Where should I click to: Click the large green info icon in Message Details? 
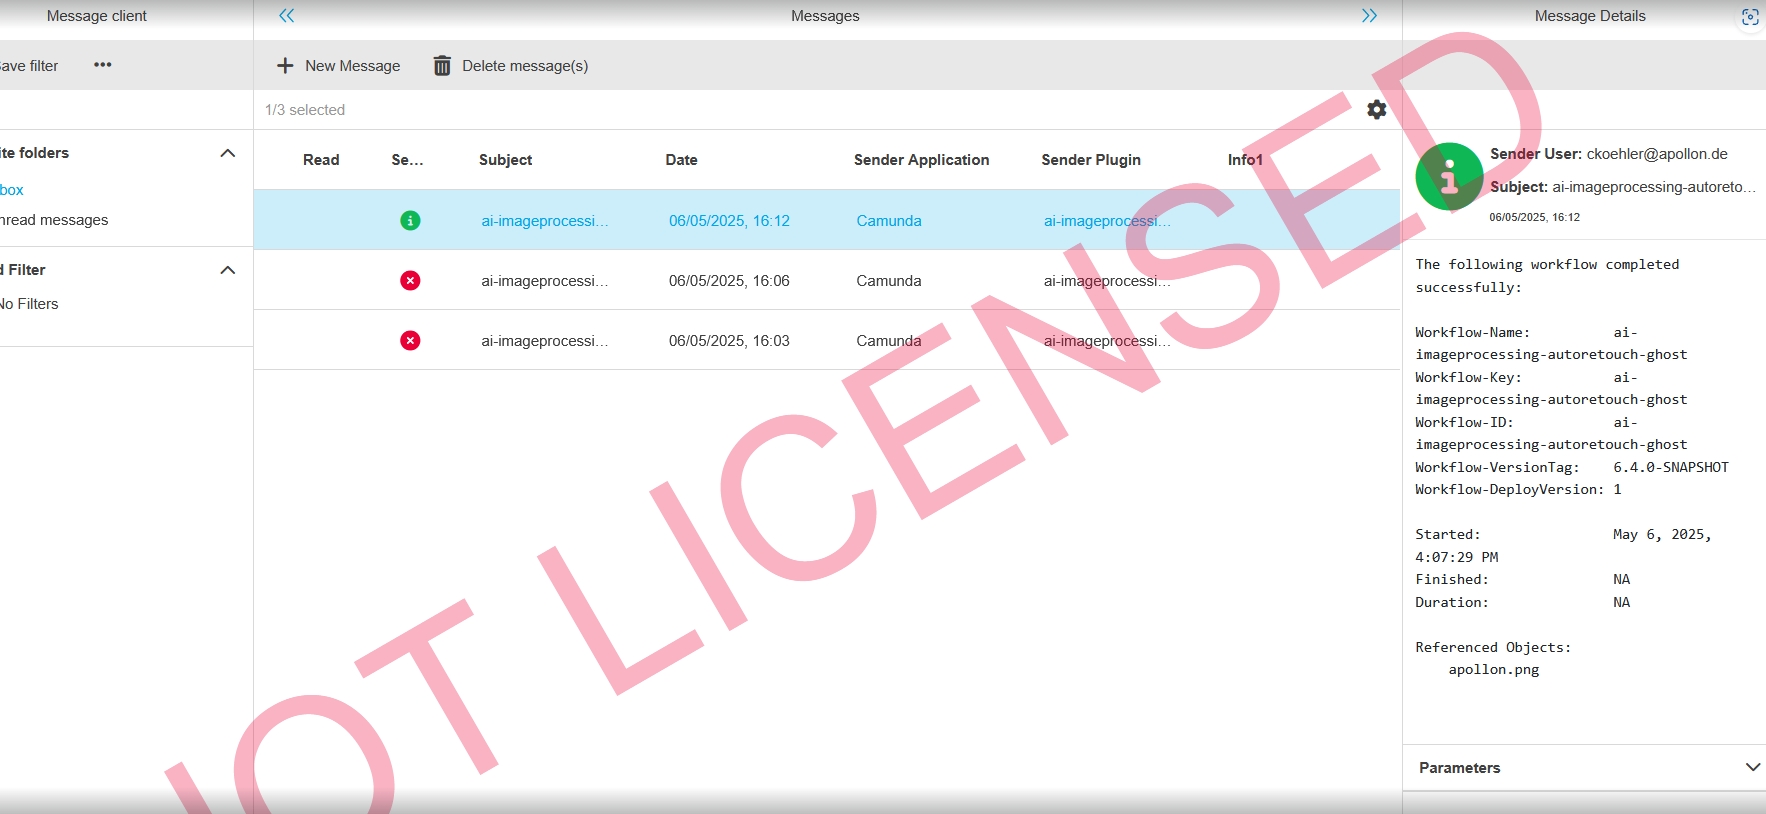tap(1449, 177)
